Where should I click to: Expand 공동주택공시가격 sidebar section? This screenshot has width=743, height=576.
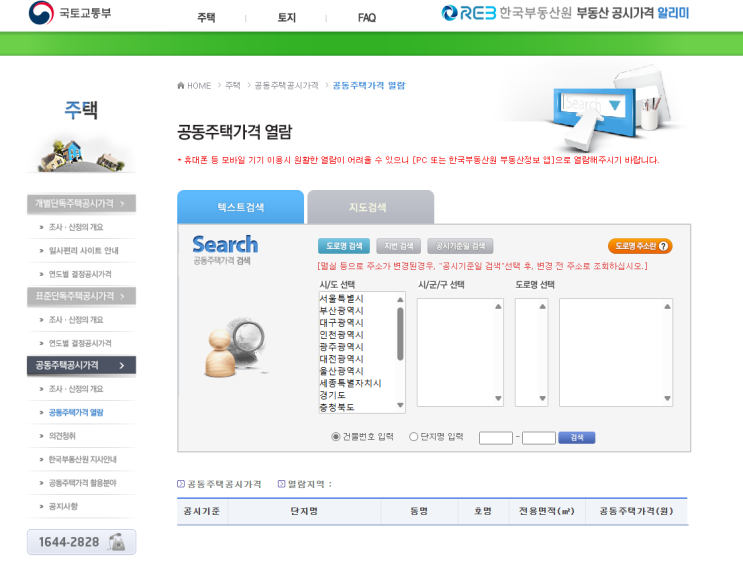click(x=82, y=365)
